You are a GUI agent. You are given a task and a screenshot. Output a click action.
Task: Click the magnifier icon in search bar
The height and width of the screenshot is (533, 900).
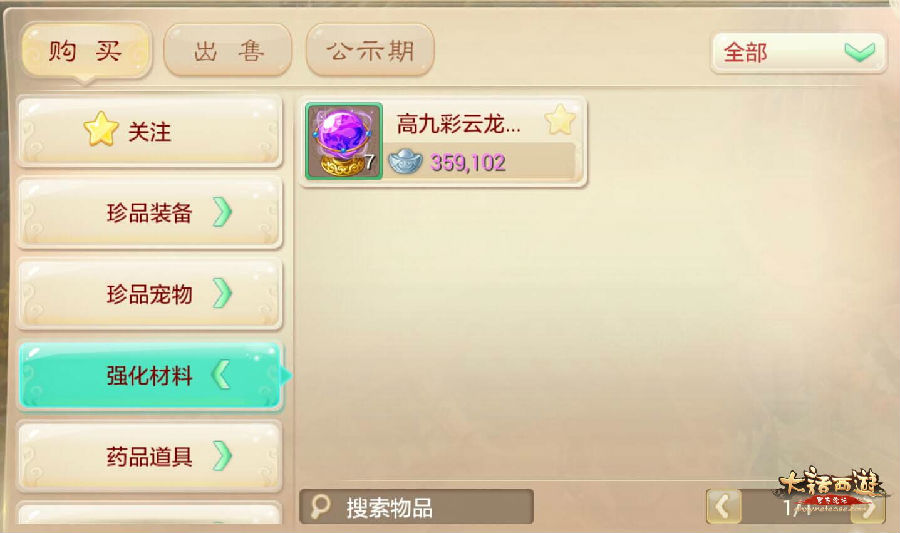click(x=320, y=507)
